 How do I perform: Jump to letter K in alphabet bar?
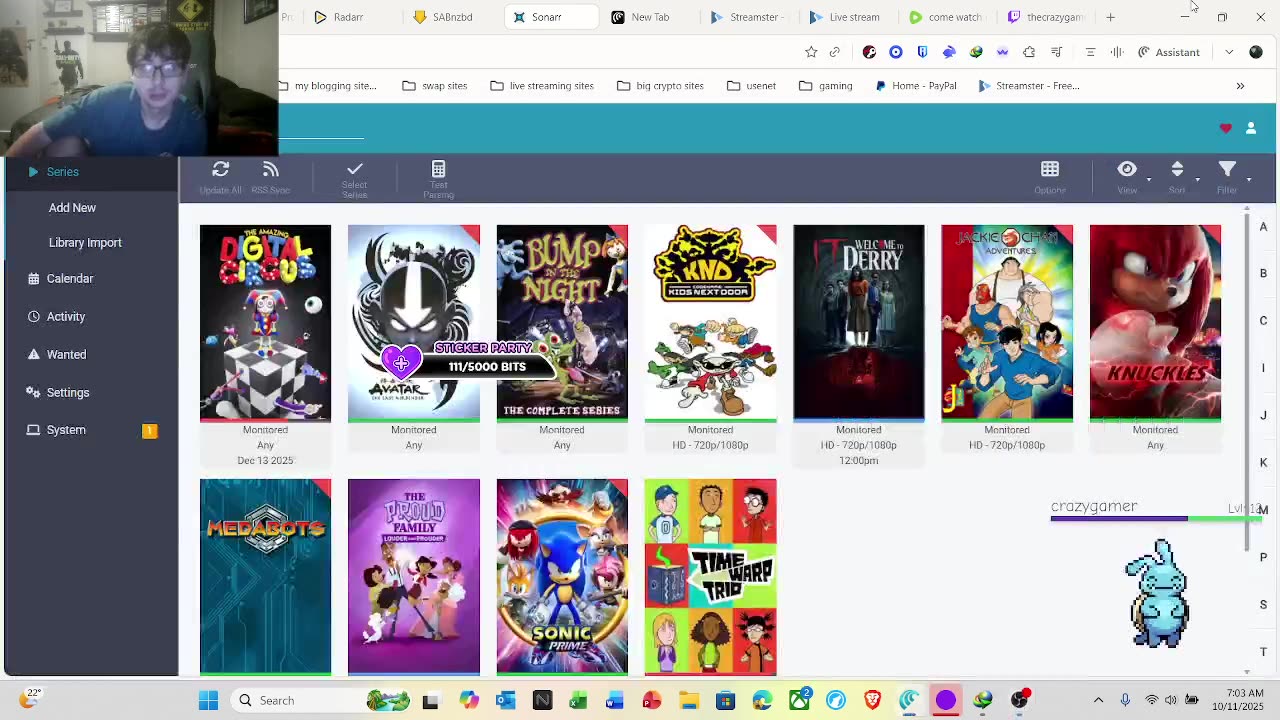[1263, 463]
